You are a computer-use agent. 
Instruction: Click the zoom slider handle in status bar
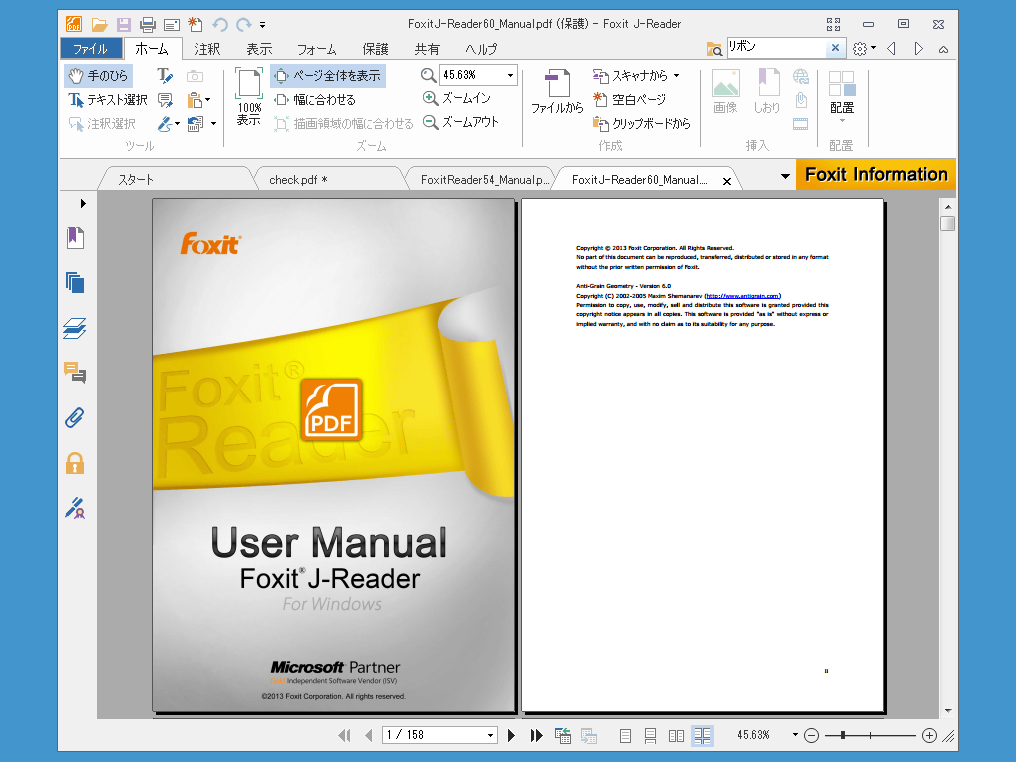[x=842, y=735]
